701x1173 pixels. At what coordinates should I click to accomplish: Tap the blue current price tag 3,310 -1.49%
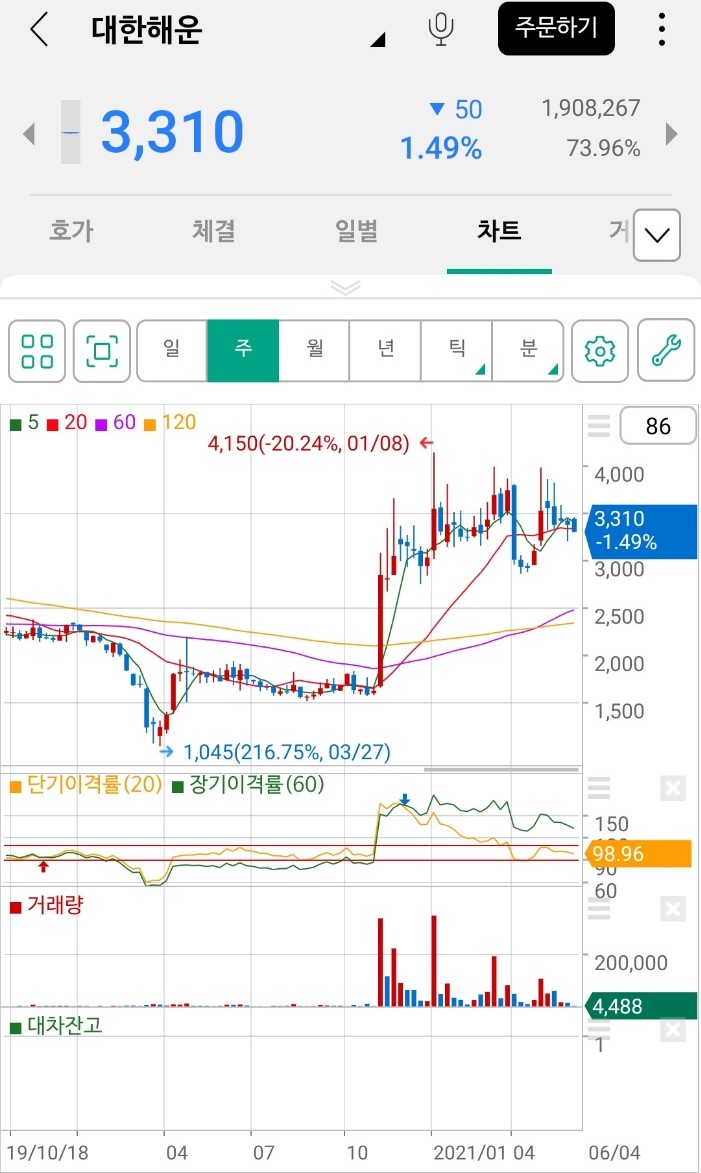pos(640,530)
